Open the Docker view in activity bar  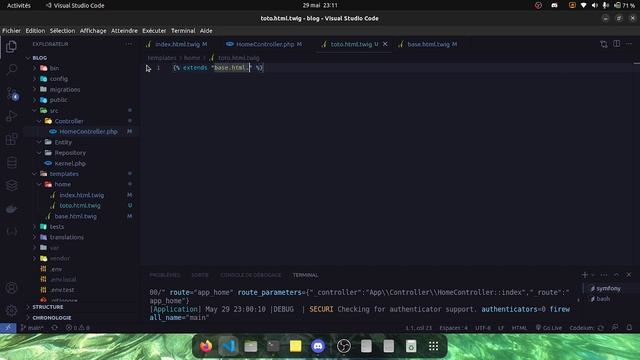(11, 209)
